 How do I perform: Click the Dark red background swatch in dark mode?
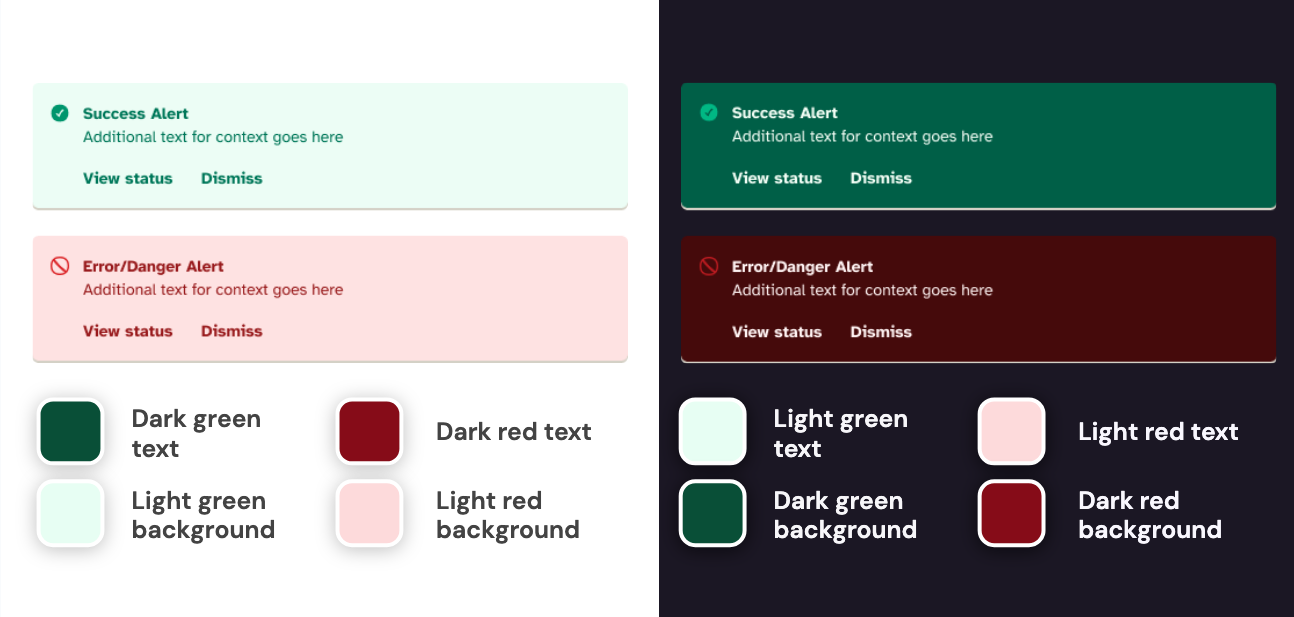click(x=1011, y=513)
